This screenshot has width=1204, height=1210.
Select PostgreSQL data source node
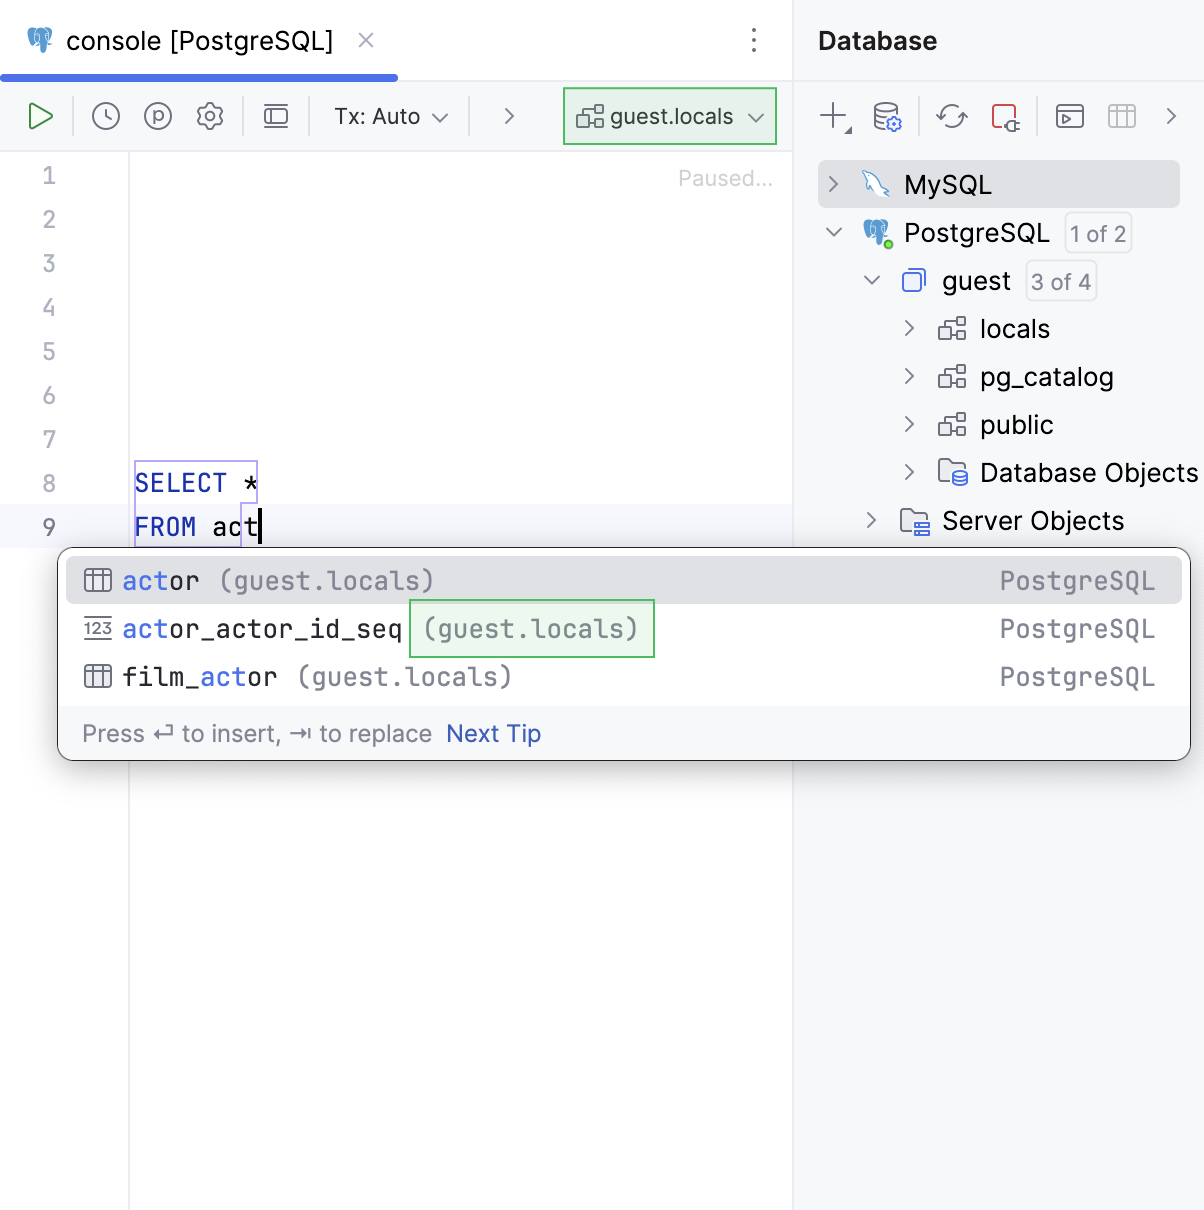(976, 233)
